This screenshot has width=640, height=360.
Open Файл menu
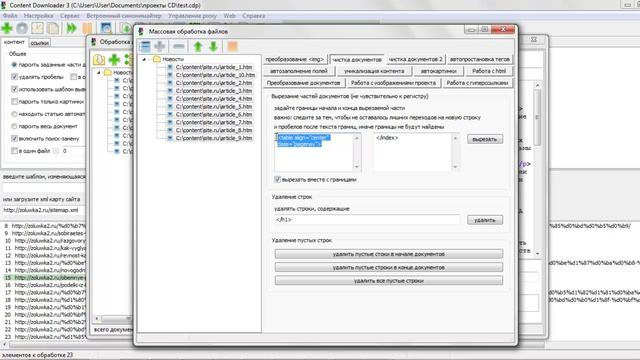pyautogui.click(x=10, y=16)
